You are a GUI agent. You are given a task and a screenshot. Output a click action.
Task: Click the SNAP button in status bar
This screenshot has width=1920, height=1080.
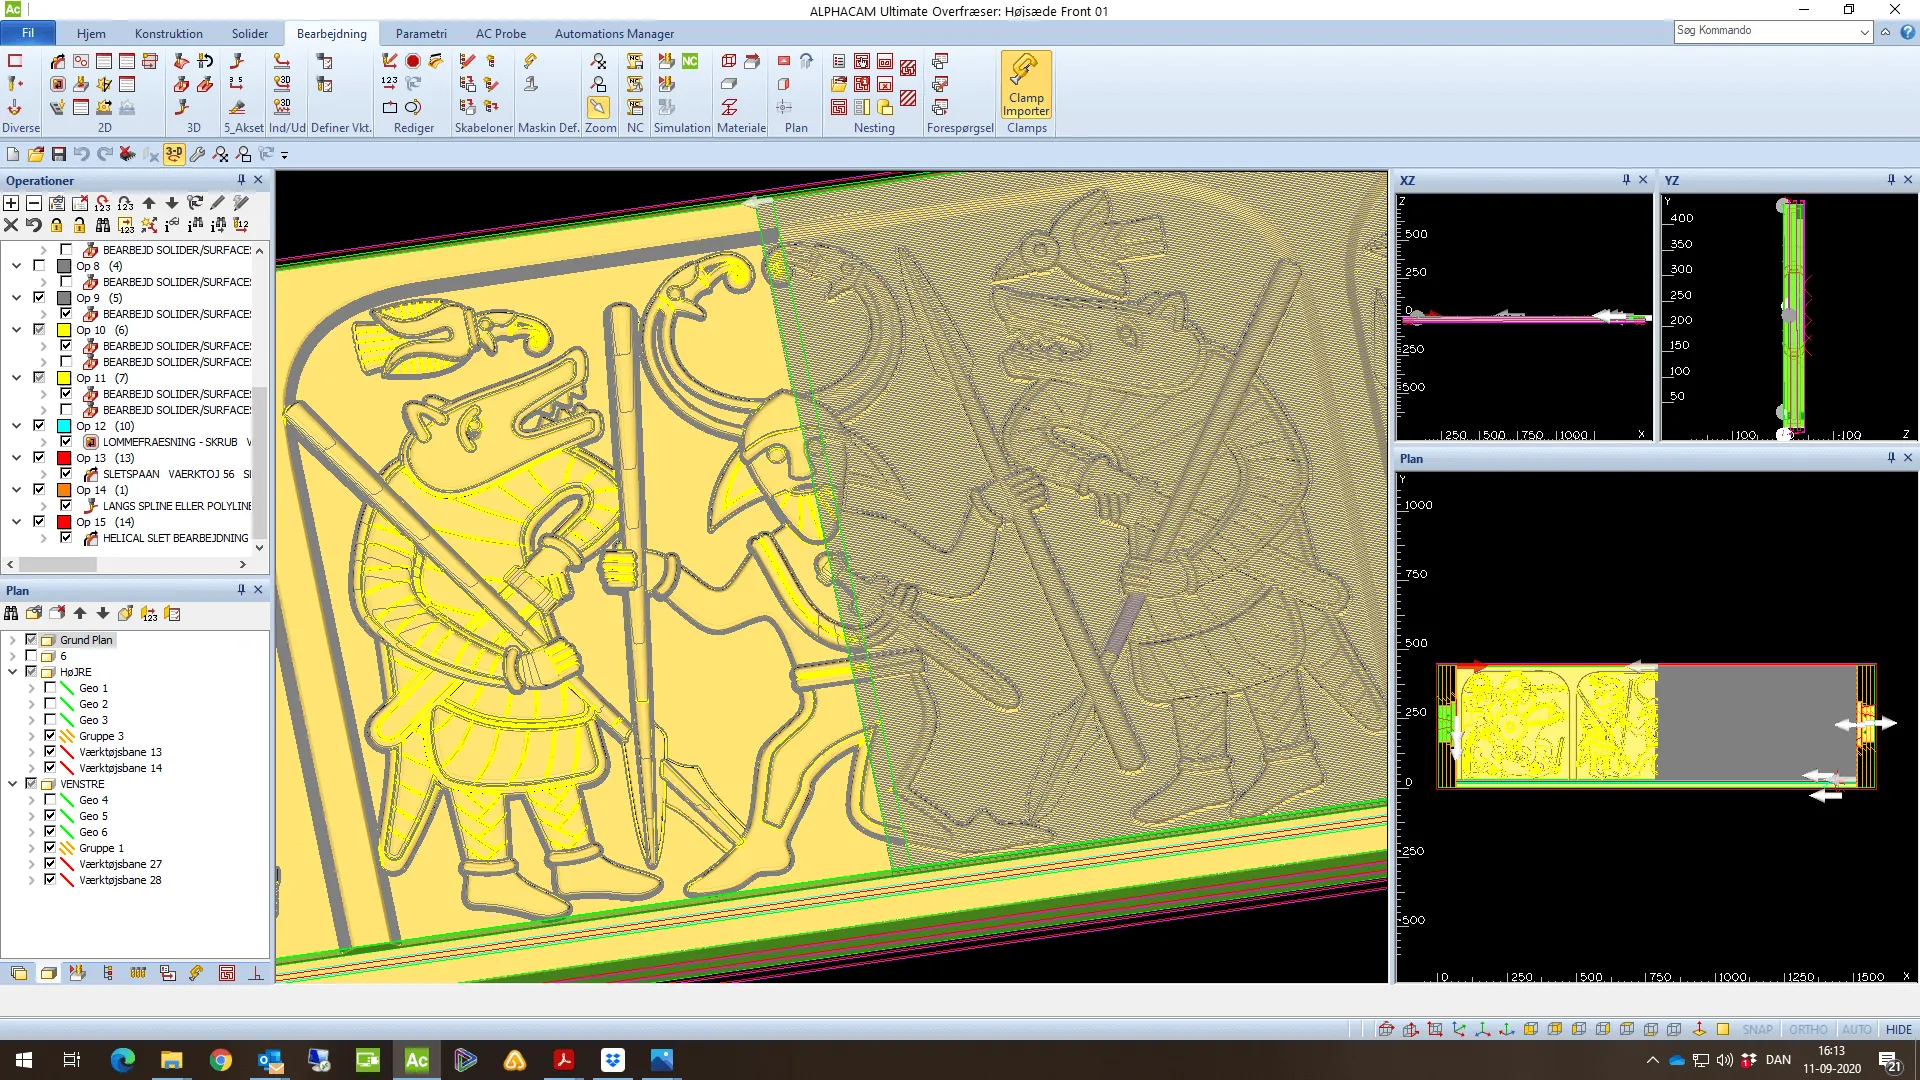pos(1757,1029)
